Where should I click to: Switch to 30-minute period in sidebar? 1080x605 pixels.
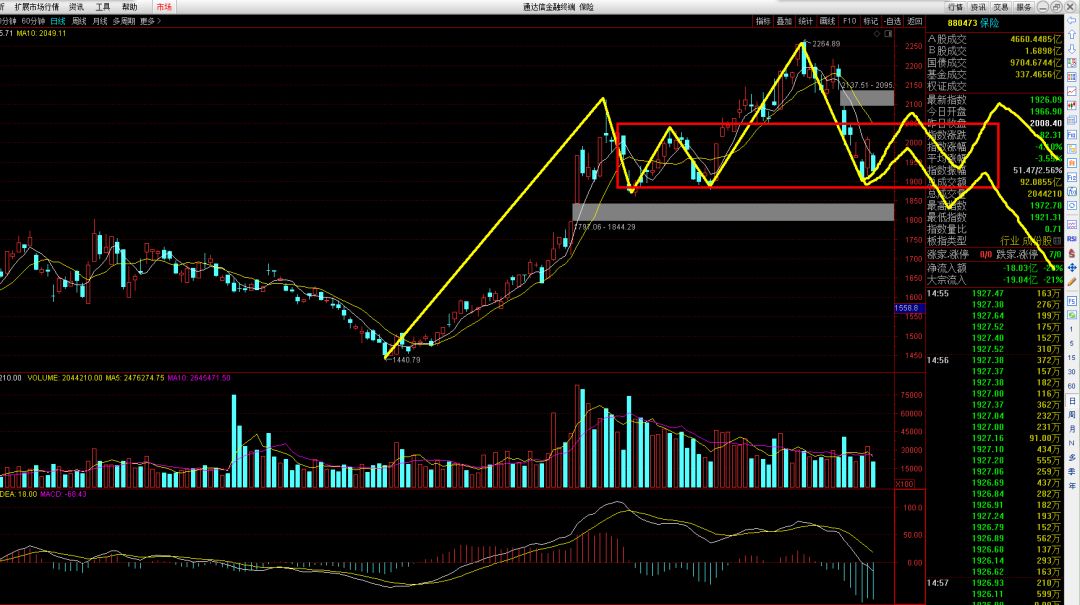1072,371
